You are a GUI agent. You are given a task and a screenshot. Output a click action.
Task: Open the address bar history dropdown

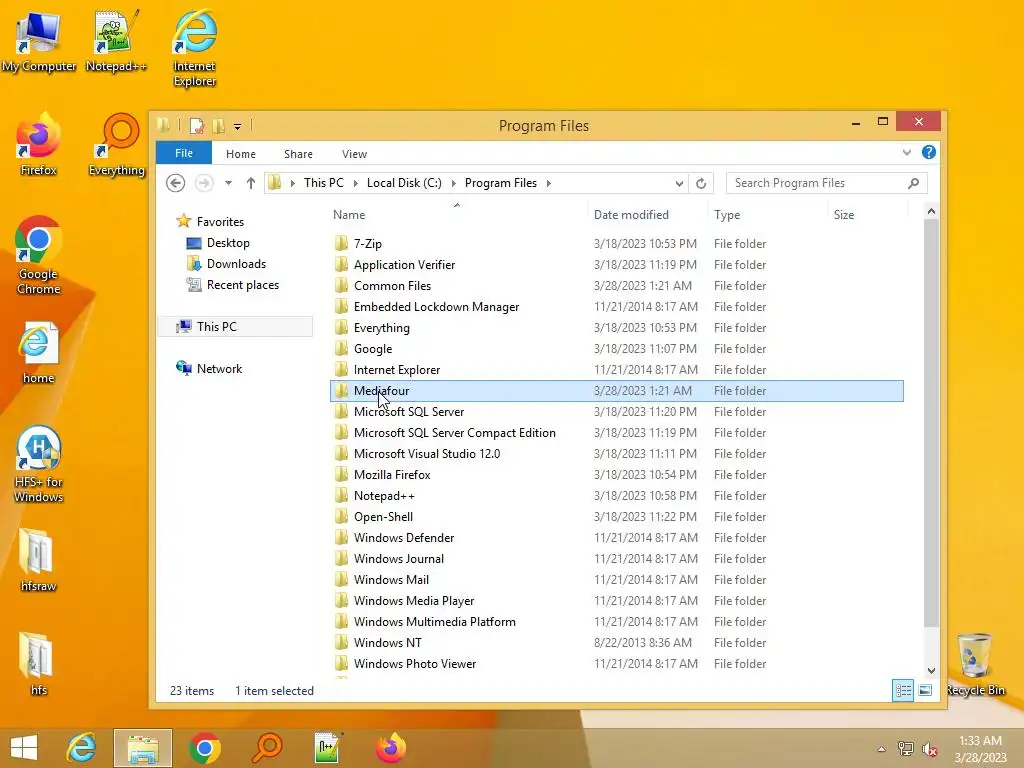point(679,184)
